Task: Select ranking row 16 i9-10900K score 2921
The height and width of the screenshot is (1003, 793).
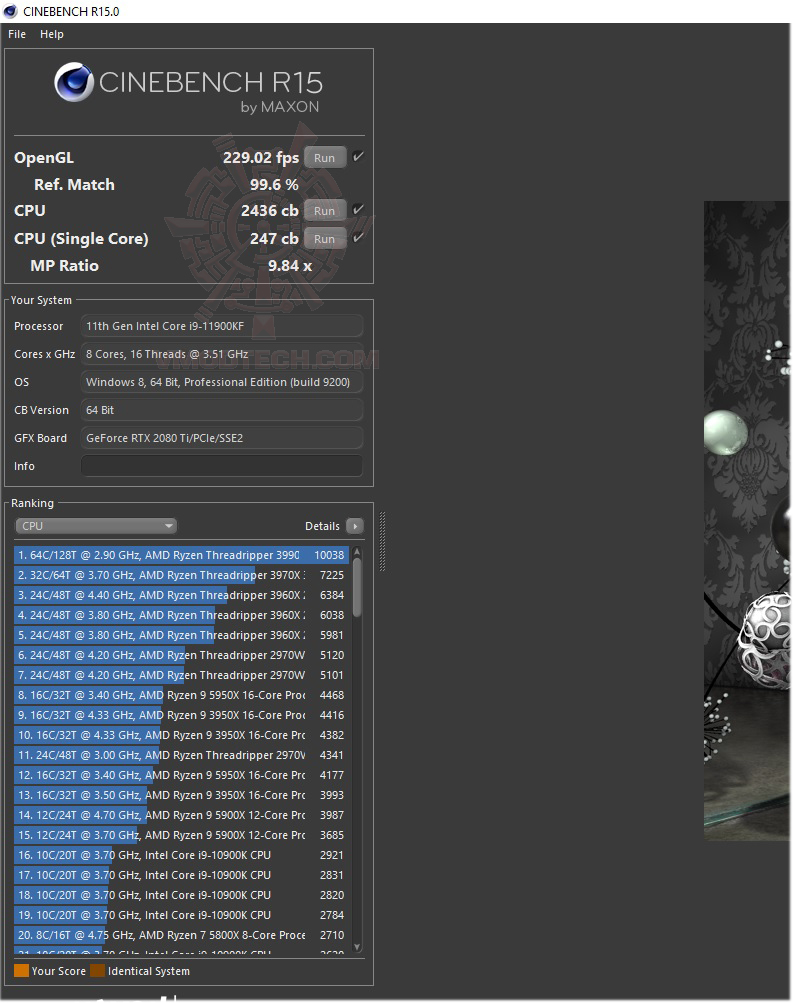Action: point(182,855)
